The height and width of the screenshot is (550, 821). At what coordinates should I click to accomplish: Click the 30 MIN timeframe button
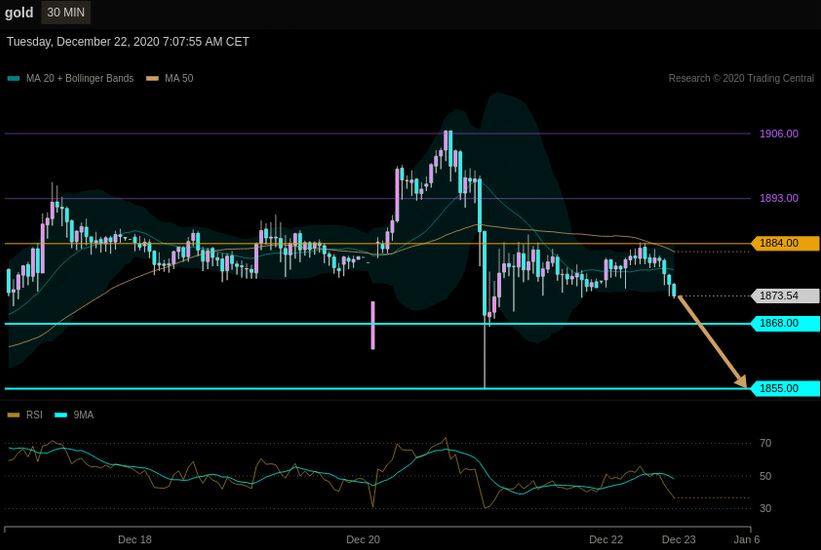(65, 12)
